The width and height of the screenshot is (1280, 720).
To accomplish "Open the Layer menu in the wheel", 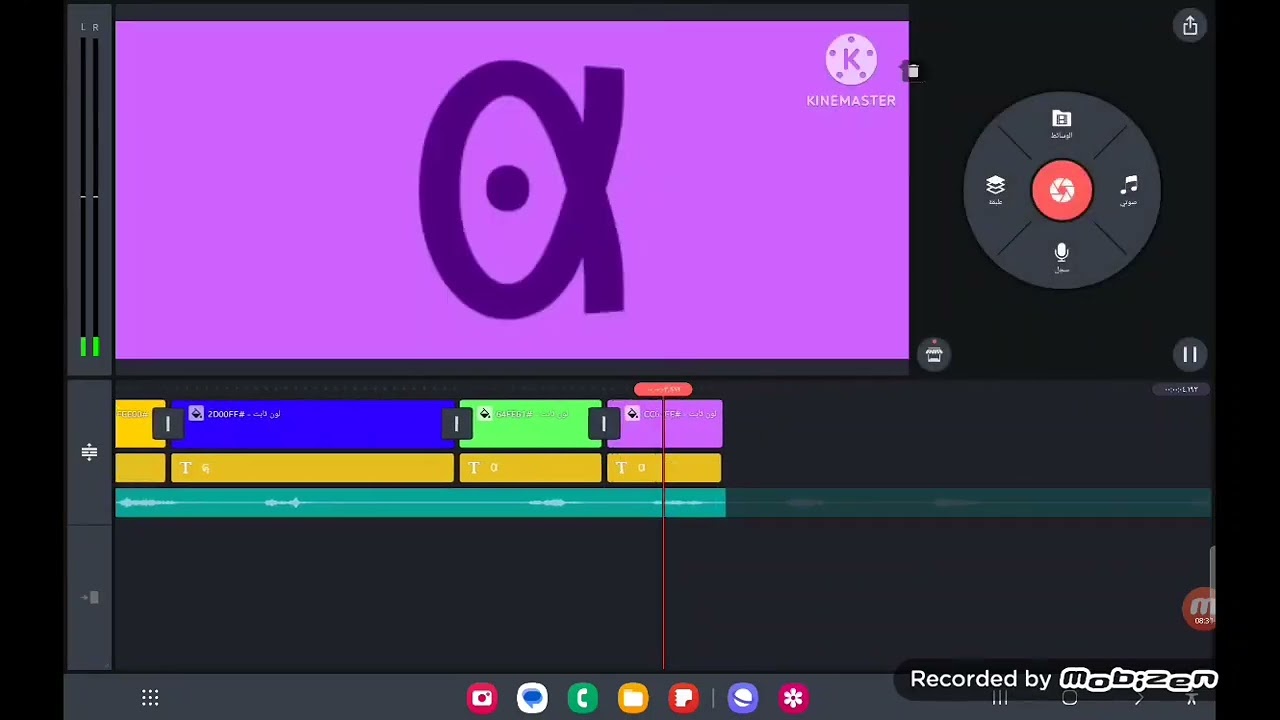I will click(995, 190).
